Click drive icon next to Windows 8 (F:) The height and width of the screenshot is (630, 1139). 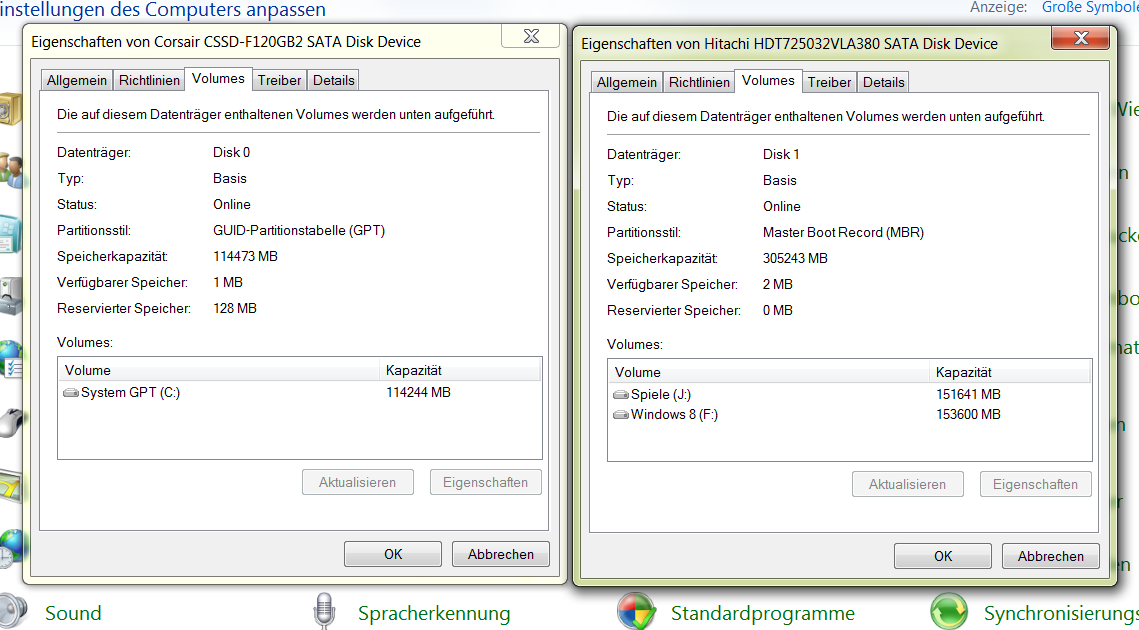click(620, 415)
